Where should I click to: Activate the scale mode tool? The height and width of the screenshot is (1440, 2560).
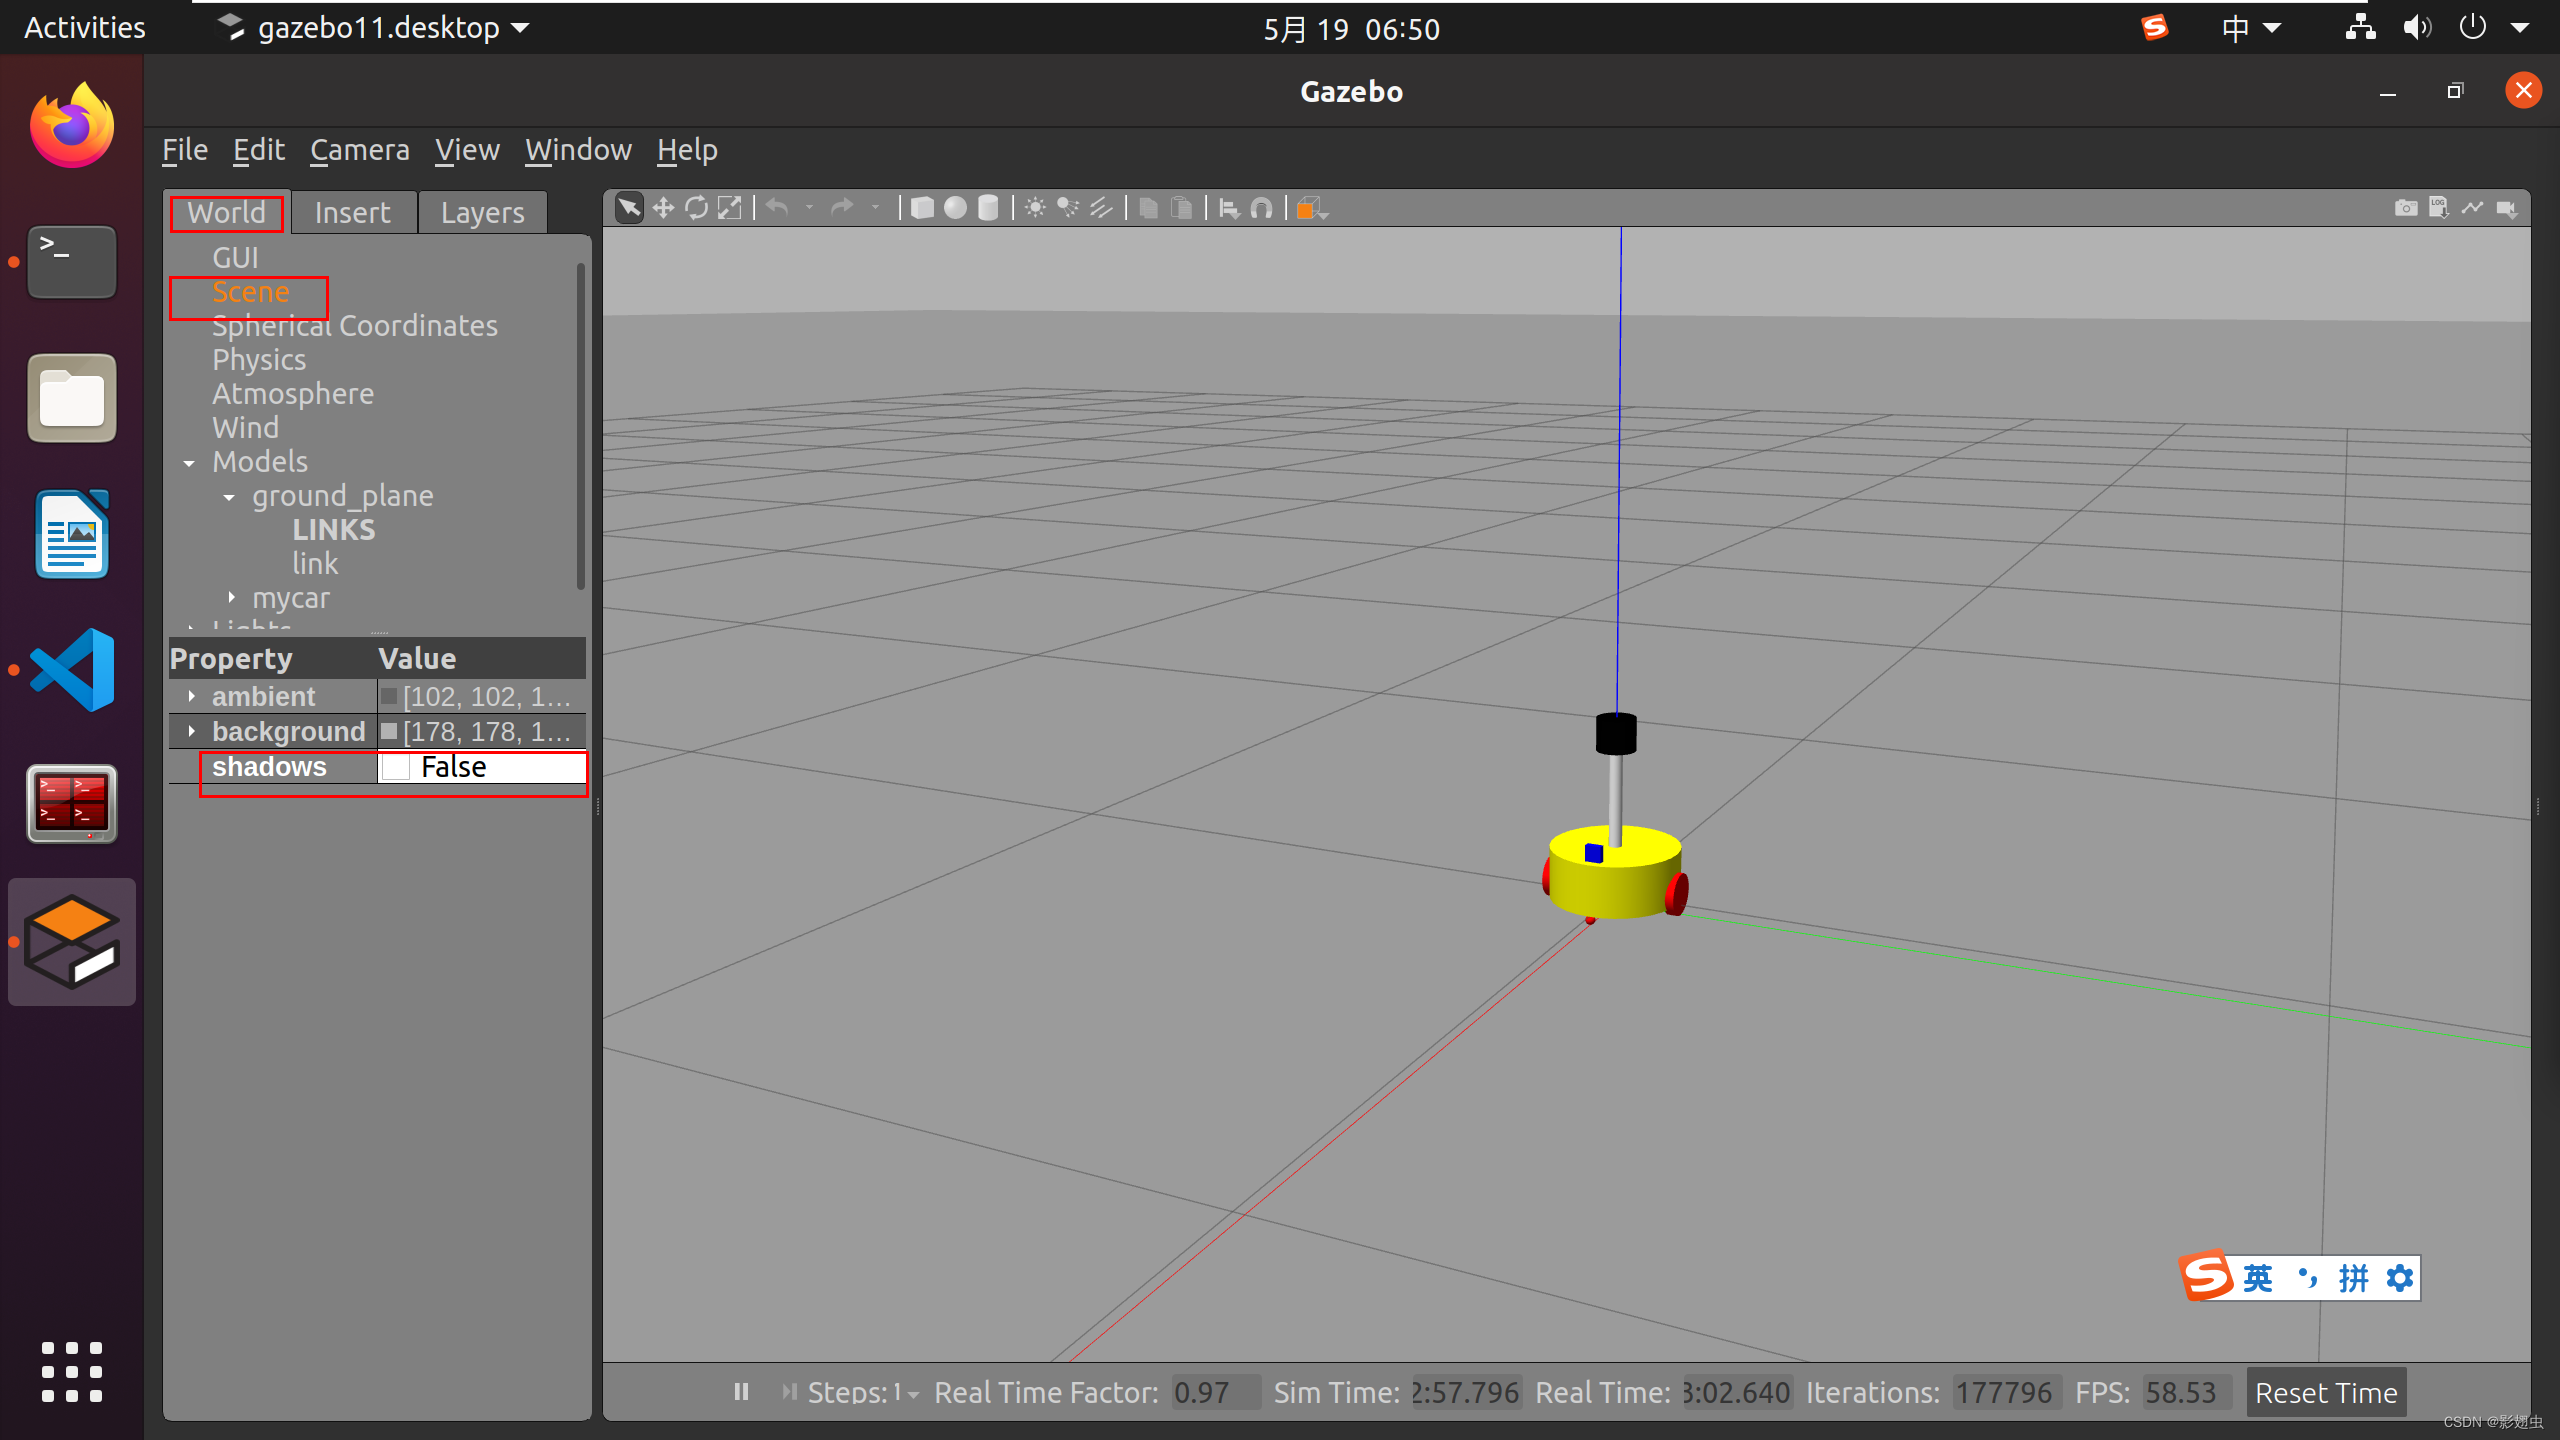(x=730, y=208)
